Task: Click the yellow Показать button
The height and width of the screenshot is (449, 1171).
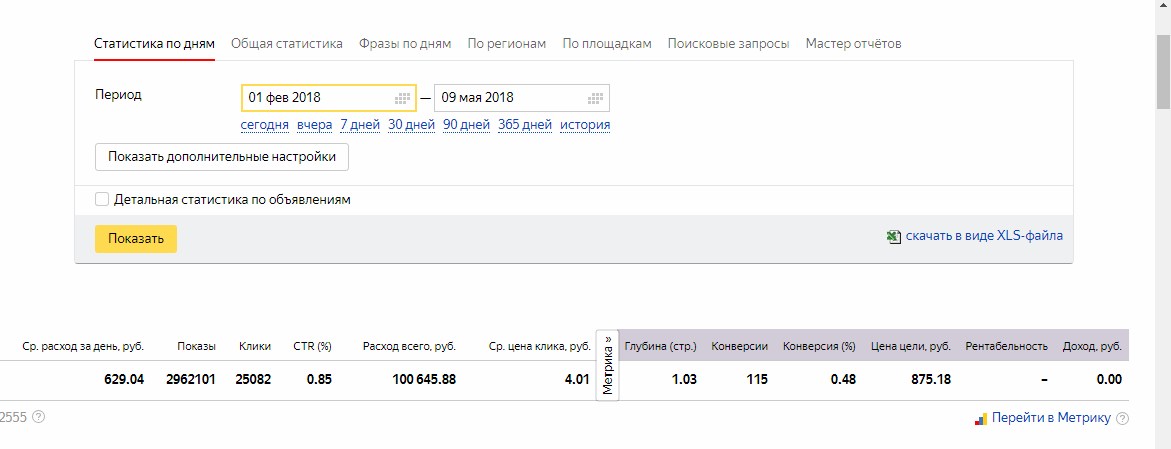Action: (136, 239)
